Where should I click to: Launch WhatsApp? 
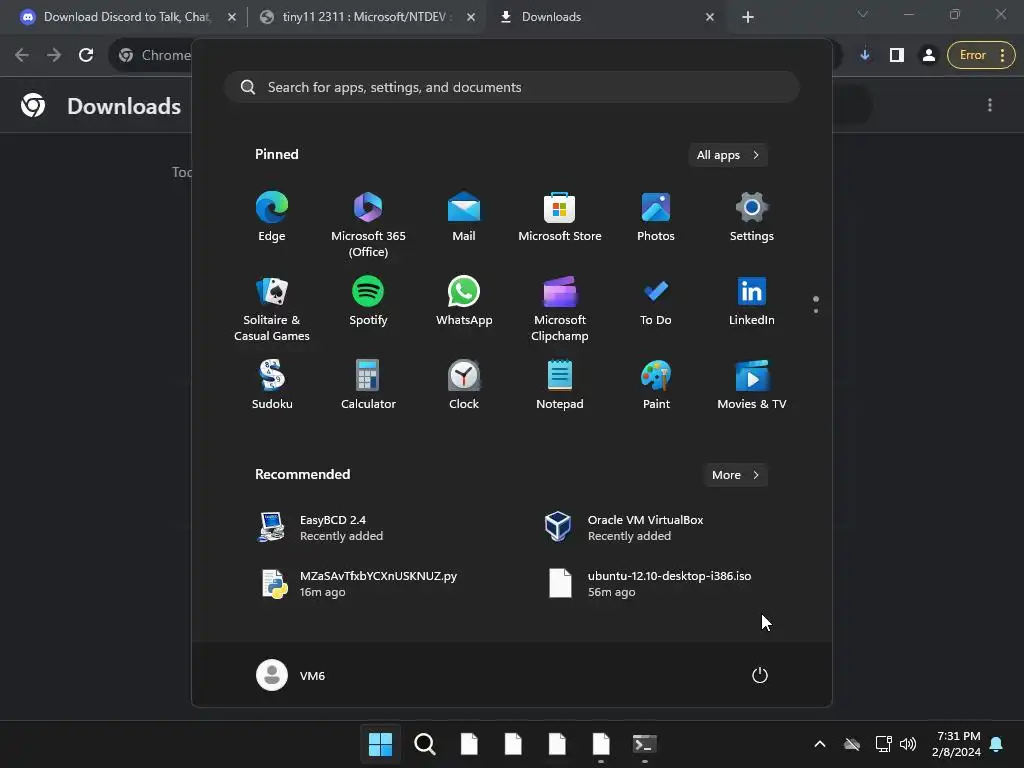pos(464,302)
